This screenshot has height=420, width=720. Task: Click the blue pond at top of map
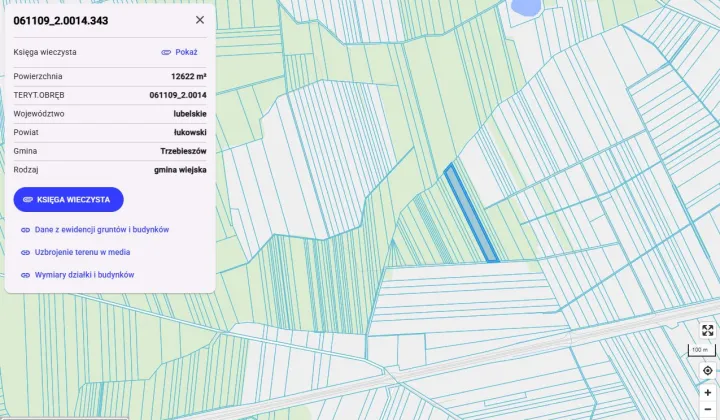526,6
